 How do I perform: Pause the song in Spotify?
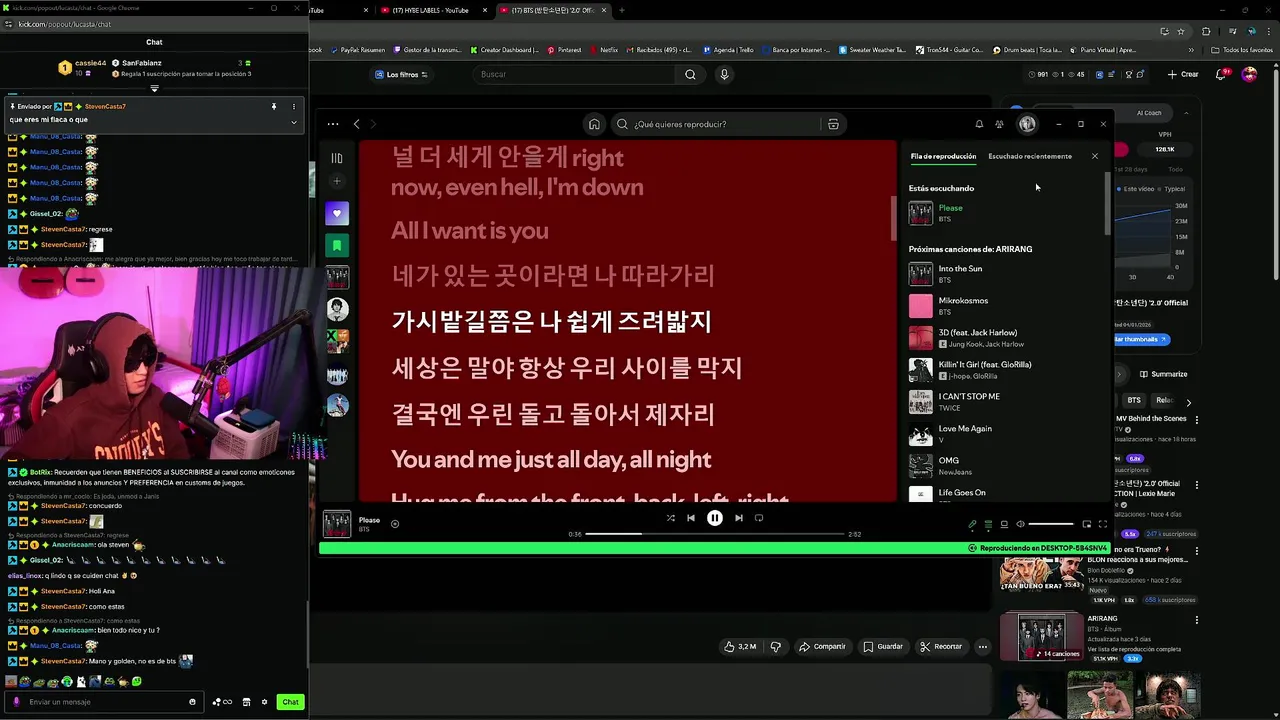click(x=715, y=518)
